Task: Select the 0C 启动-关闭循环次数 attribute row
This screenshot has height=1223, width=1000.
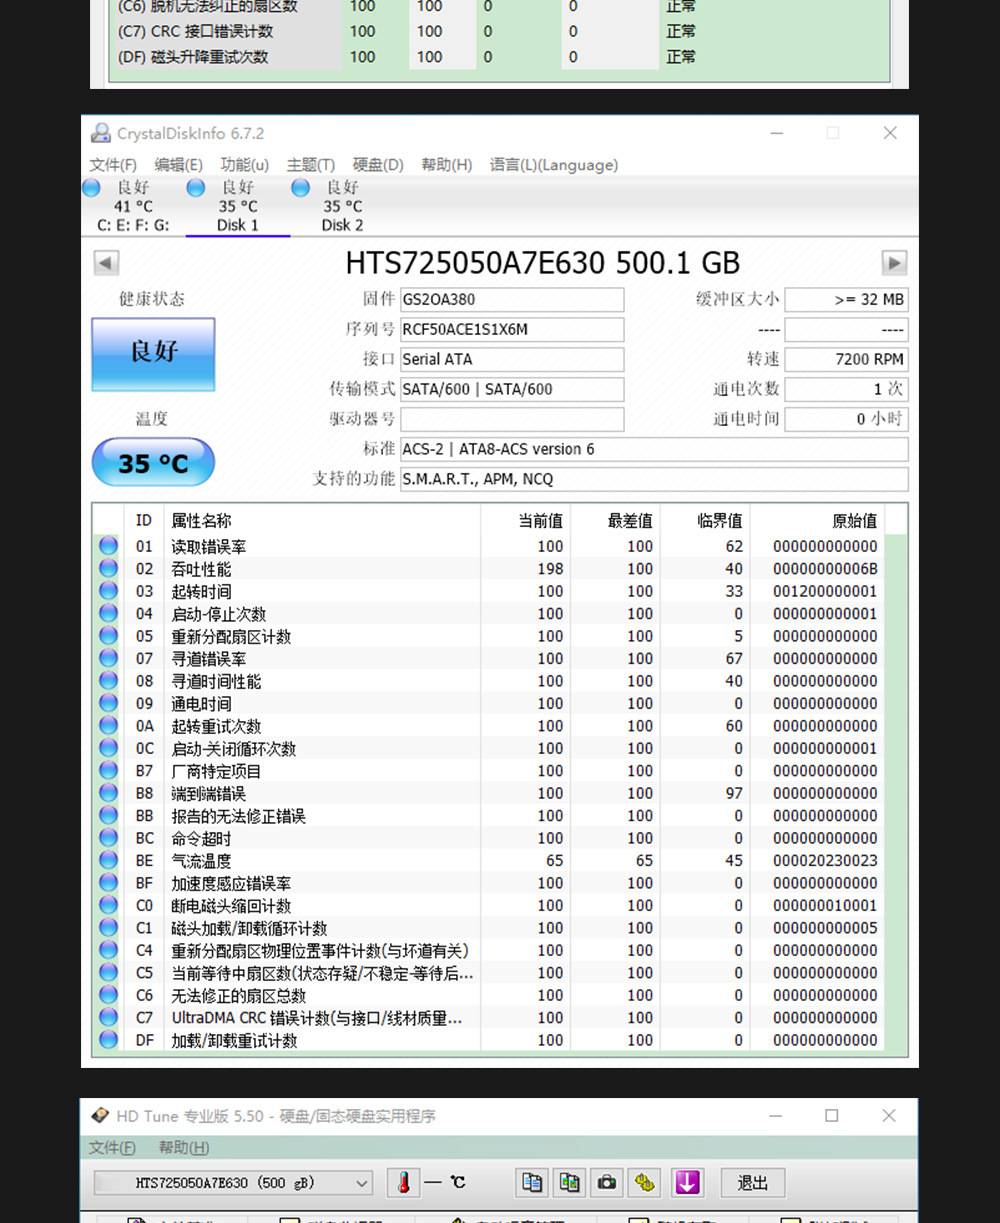Action: [x=489, y=748]
